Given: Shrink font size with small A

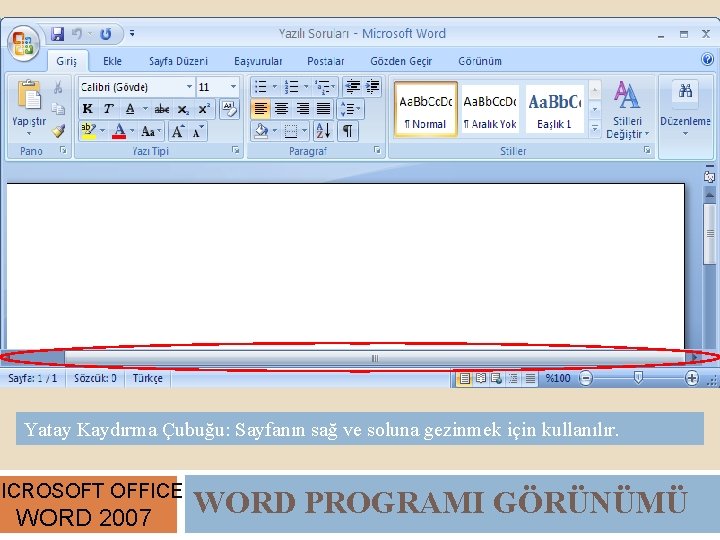Looking at the screenshot, I should [x=198, y=131].
